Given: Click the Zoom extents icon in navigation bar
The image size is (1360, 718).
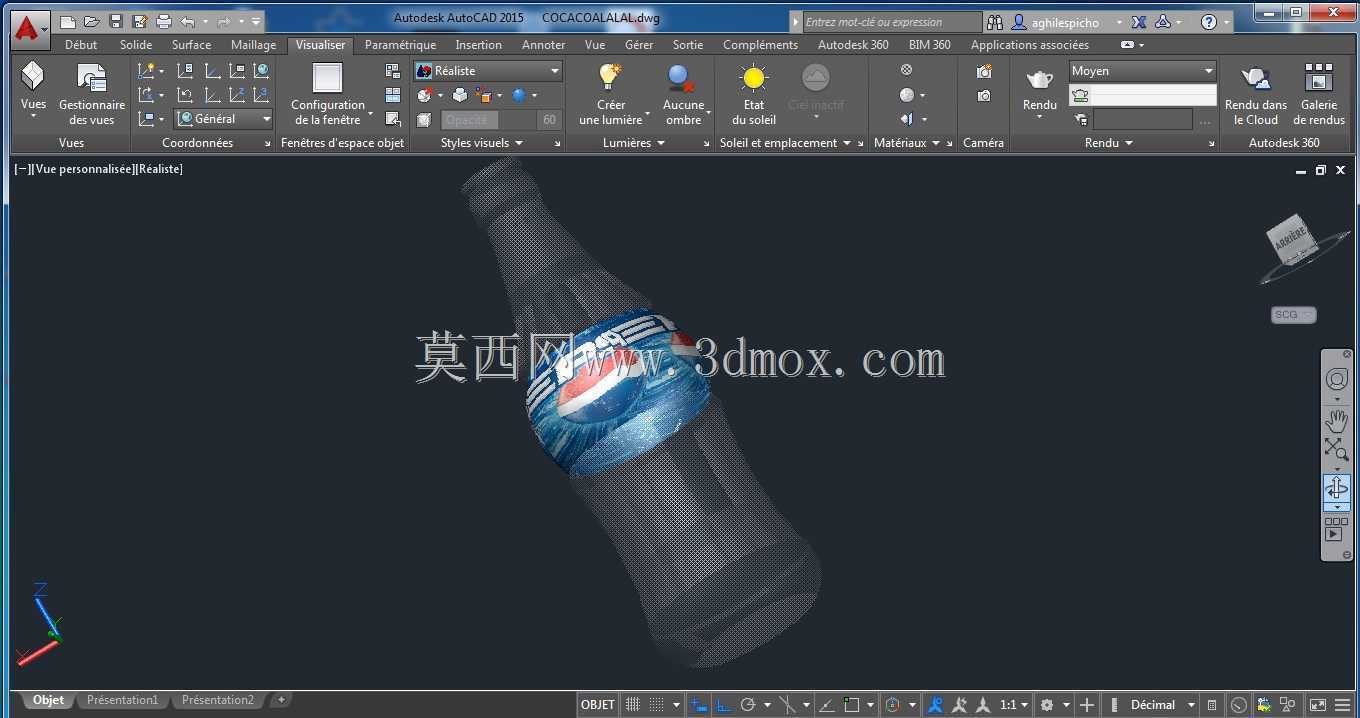Looking at the screenshot, I should tap(1337, 450).
